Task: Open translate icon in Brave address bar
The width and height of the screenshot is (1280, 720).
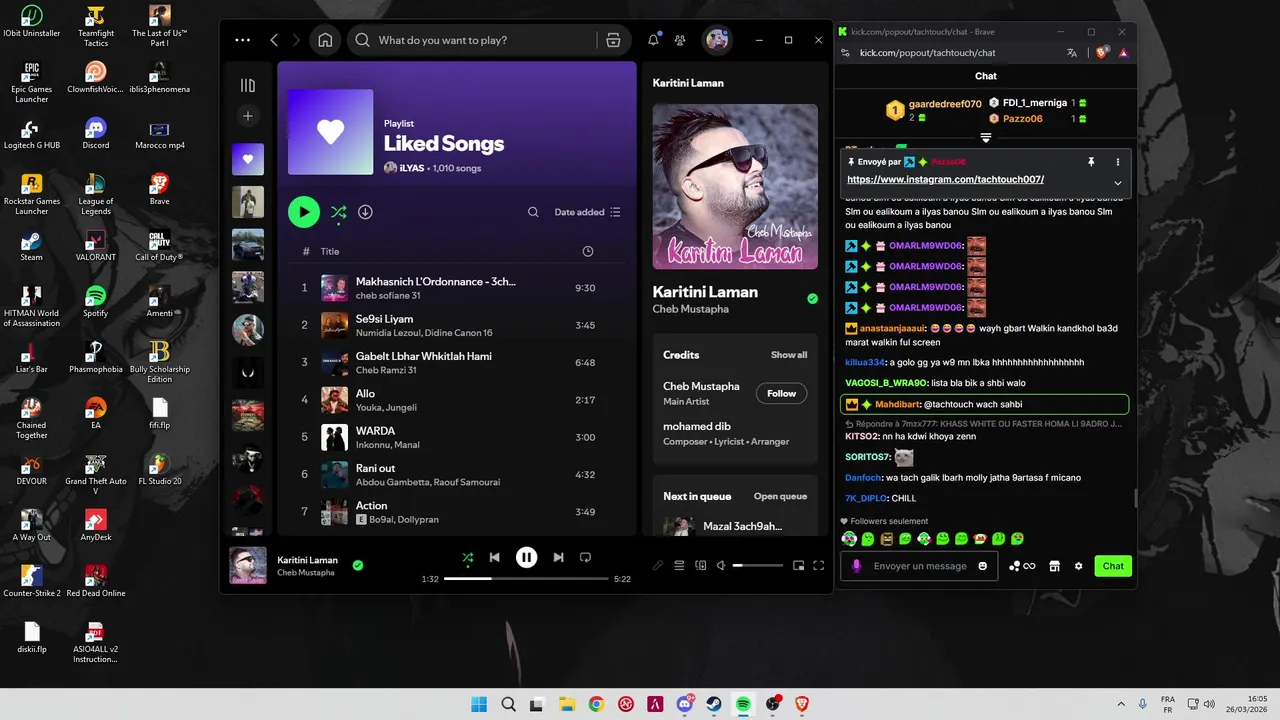Action: coord(1072,53)
